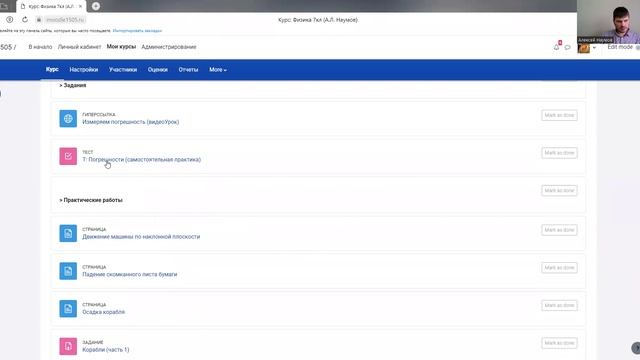The height and width of the screenshot is (360, 640).
Task: Open the Осадка корабля page
Action: [104, 312]
